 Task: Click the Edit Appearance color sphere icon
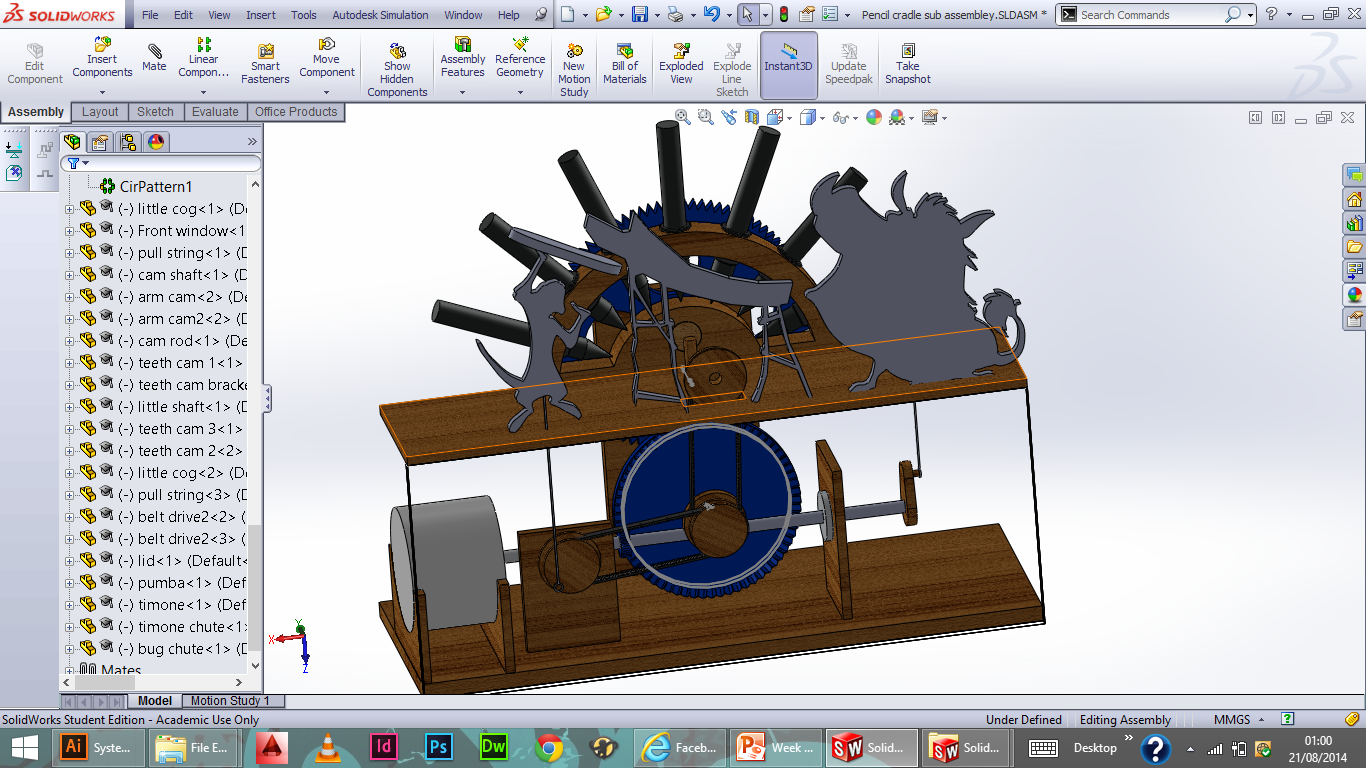(x=874, y=117)
